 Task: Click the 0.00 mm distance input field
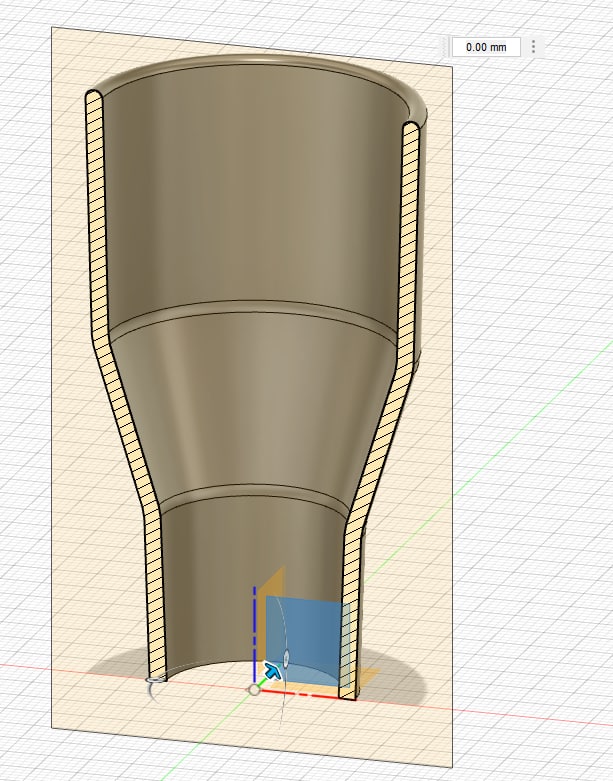click(486, 47)
